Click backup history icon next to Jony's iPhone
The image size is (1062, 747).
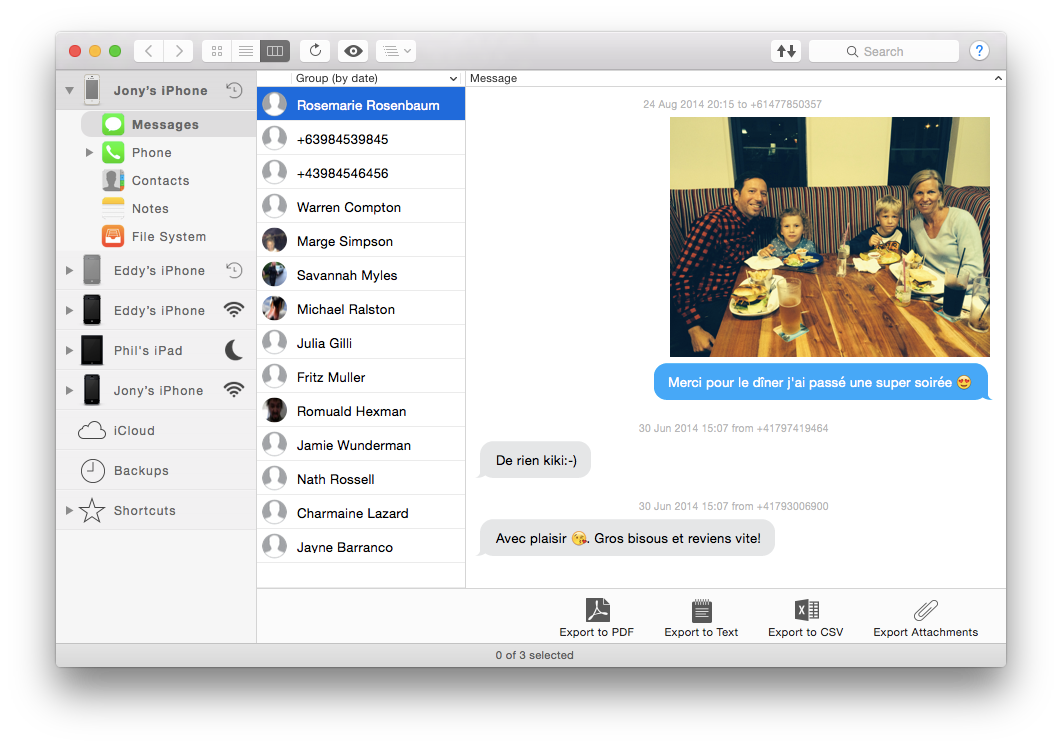234,90
